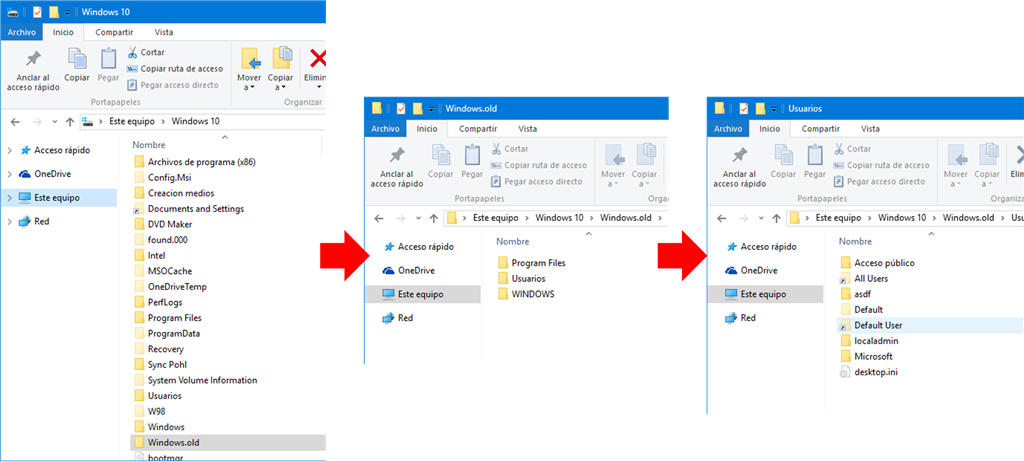Click Windows.old in Usuarios address bar
The image size is (1024, 461).
click(x=968, y=218)
